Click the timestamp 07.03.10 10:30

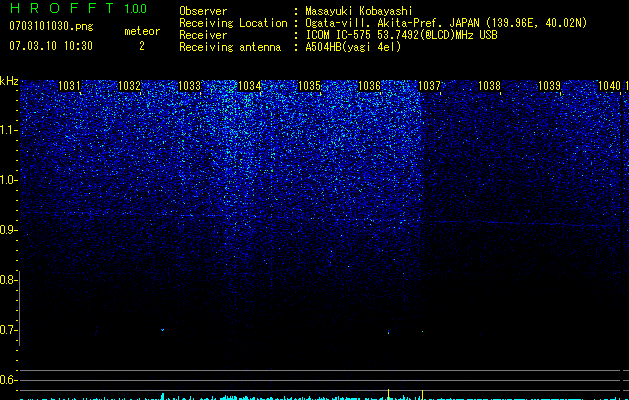pyautogui.click(x=51, y=46)
